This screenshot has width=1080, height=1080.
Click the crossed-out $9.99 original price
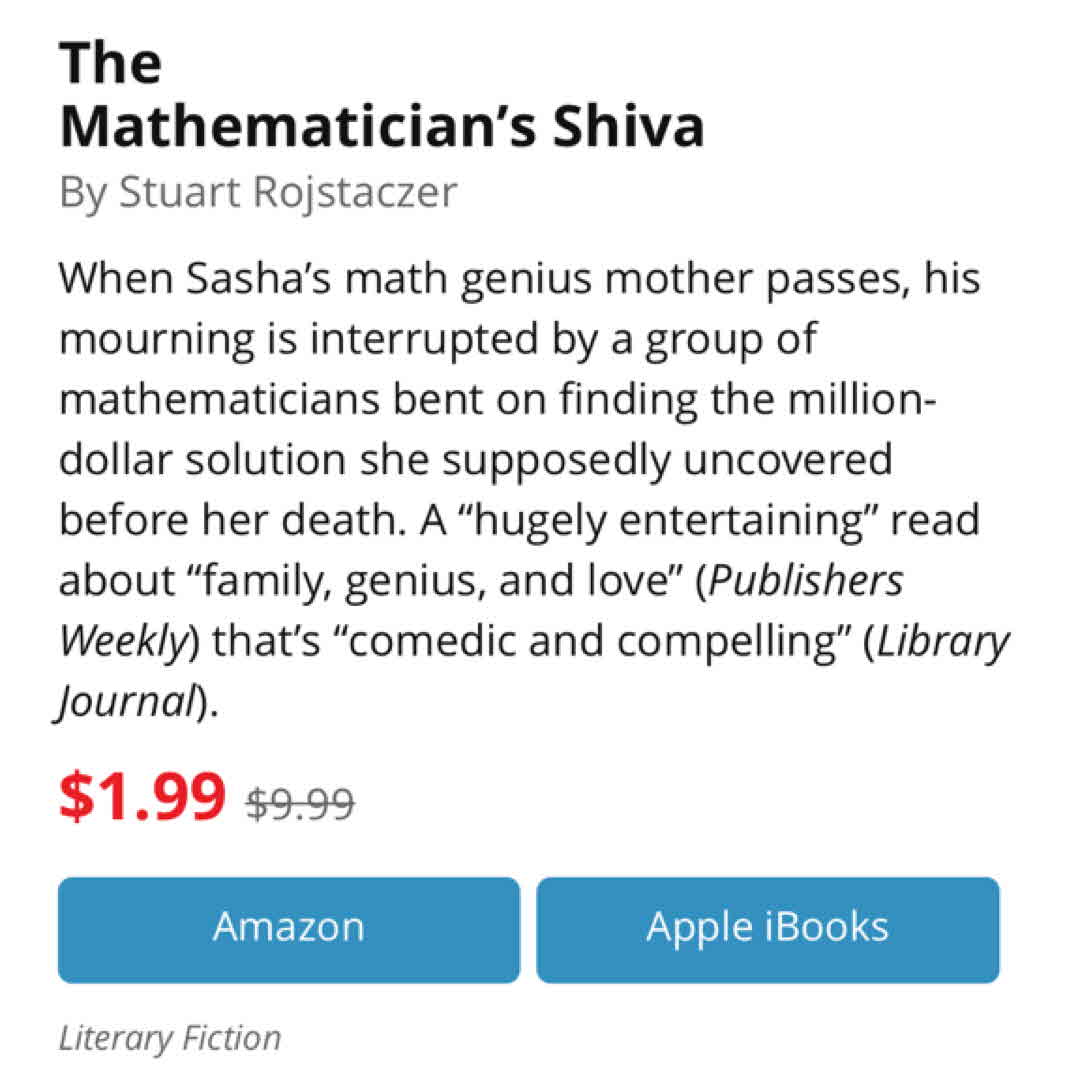300,802
